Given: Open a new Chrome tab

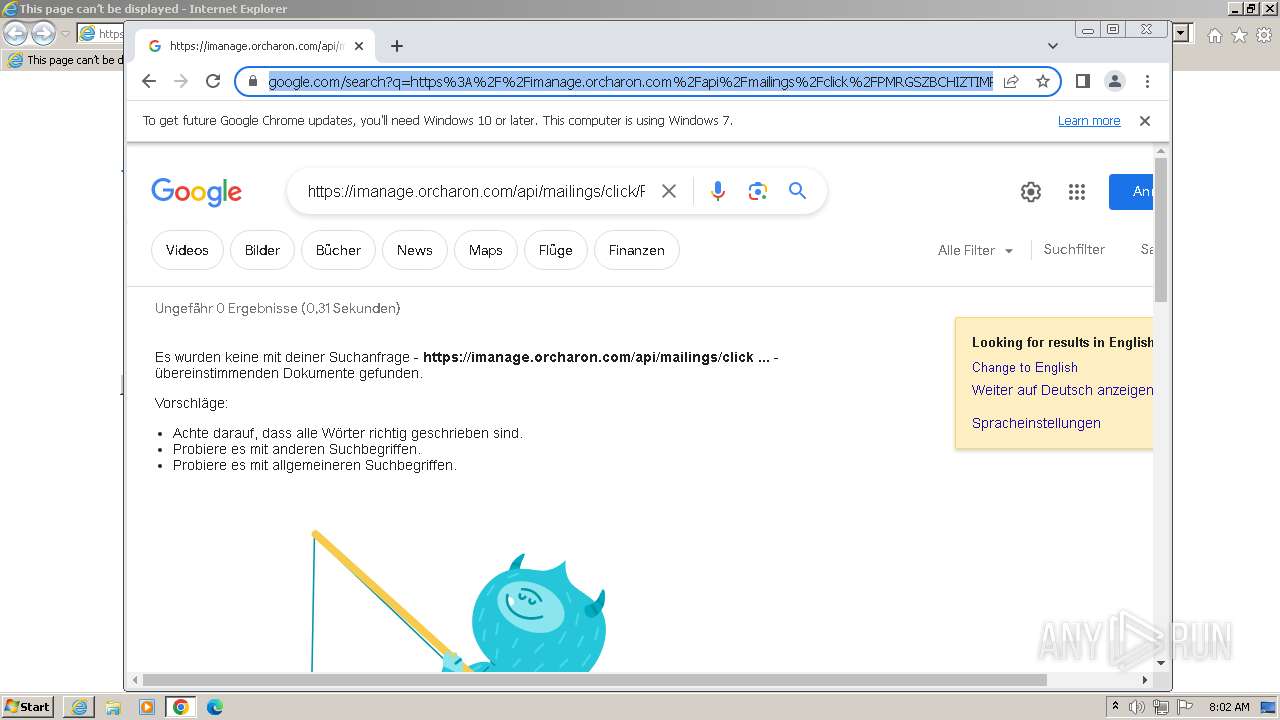Looking at the screenshot, I should [397, 46].
